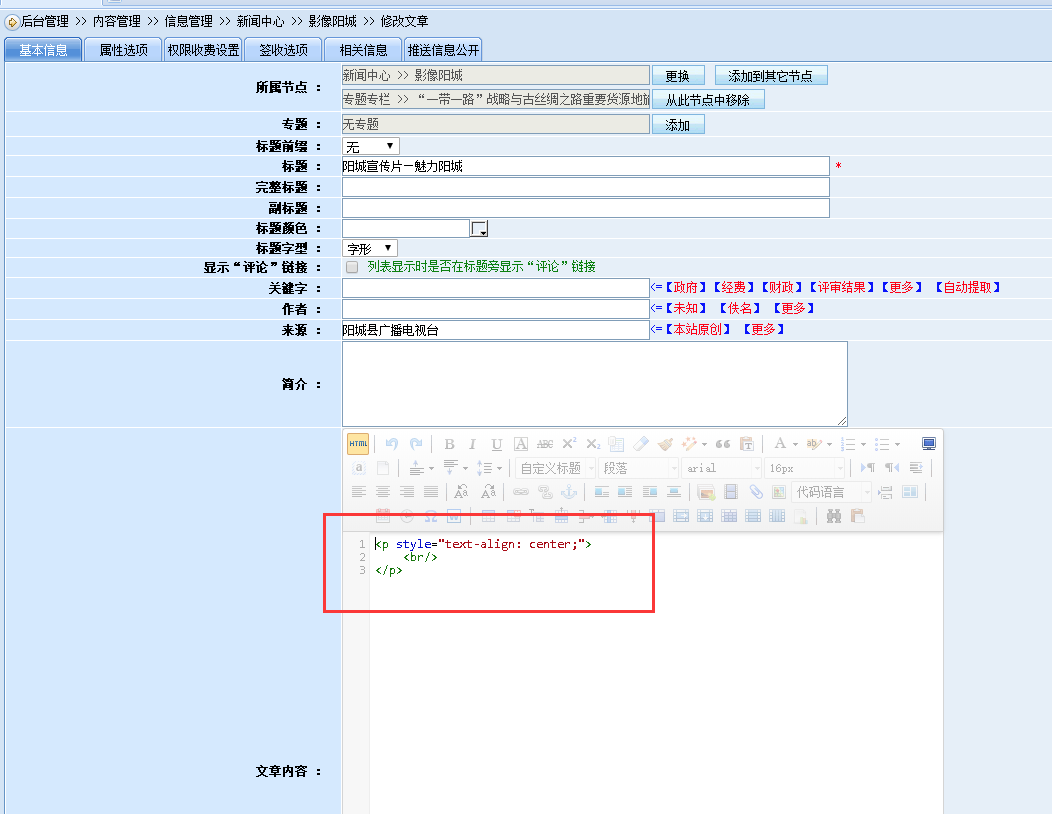The height and width of the screenshot is (814, 1052).
Task: Click the undo arrow in editor toolbar
Action: pos(392,444)
